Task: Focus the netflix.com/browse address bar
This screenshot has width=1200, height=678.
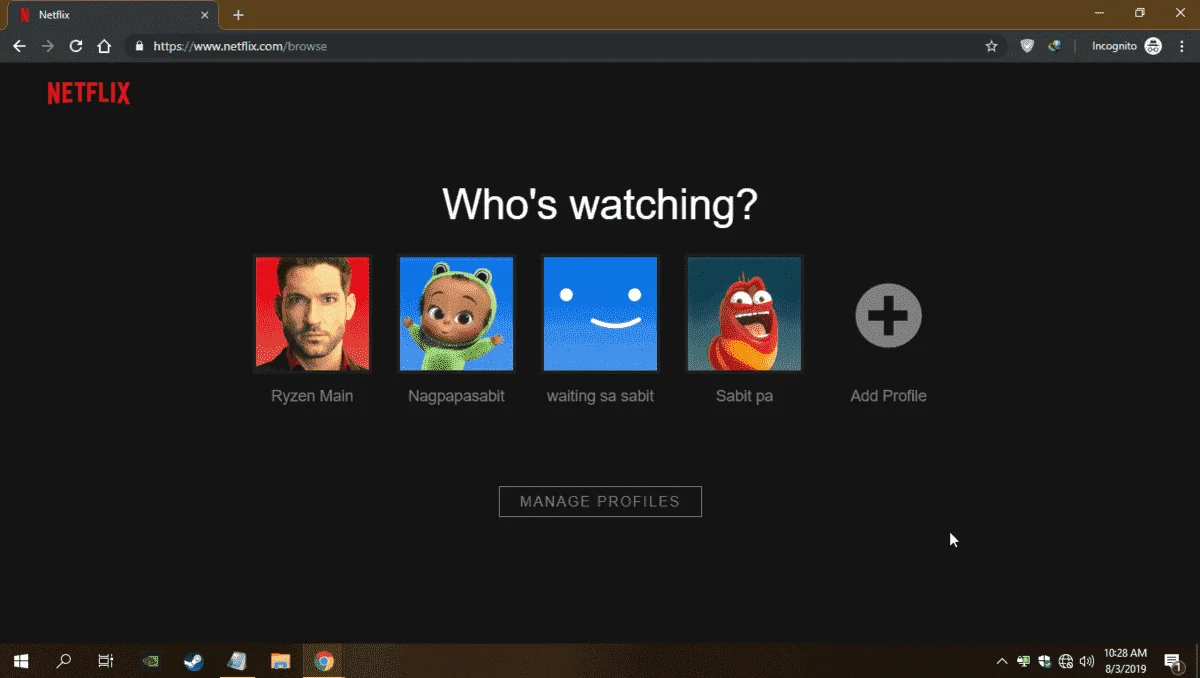Action: pyautogui.click(x=565, y=46)
